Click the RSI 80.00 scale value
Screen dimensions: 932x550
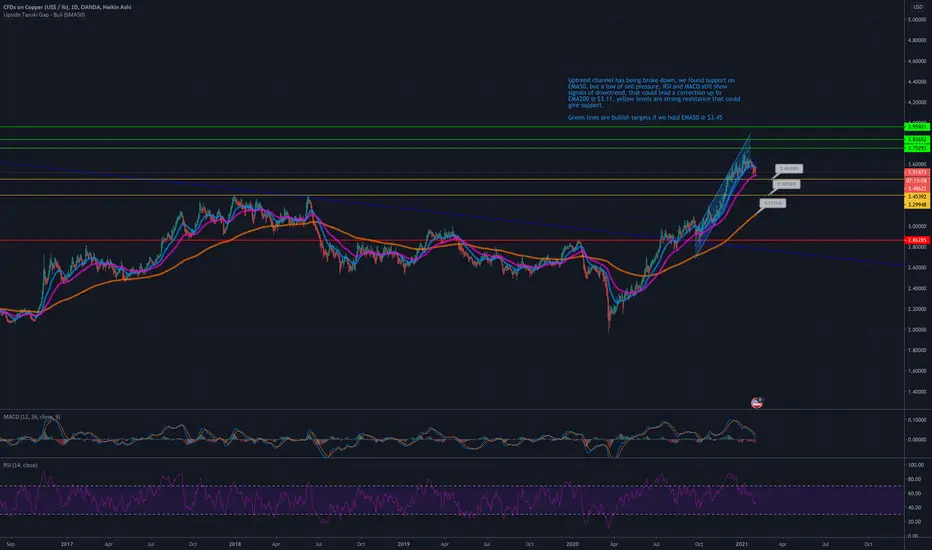pos(916,479)
